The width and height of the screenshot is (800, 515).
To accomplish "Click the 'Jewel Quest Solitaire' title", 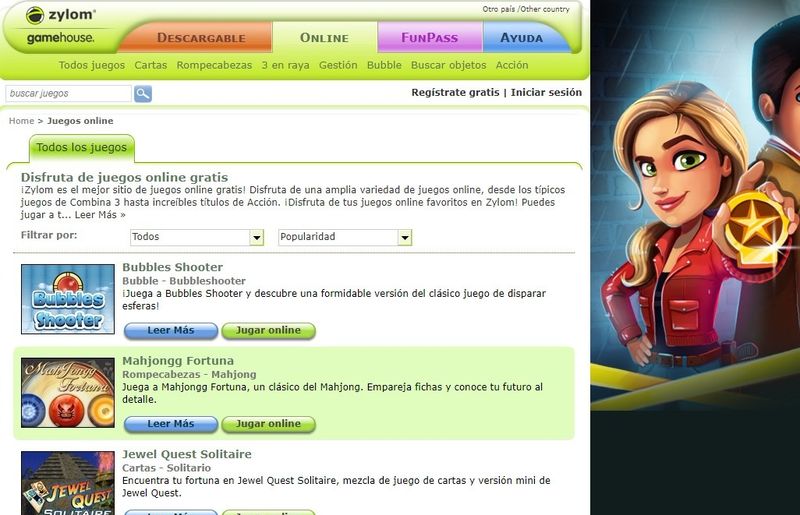I will (187, 454).
